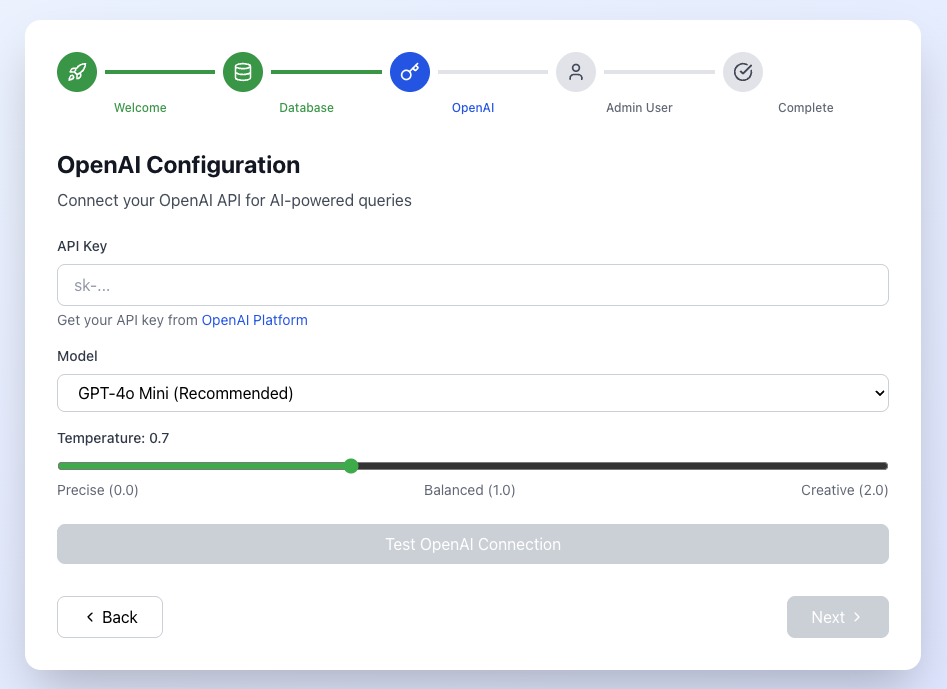Open the OpenAI Platform link
The height and width of the screenshot is (689, 947).
click(x=255, y=320)
